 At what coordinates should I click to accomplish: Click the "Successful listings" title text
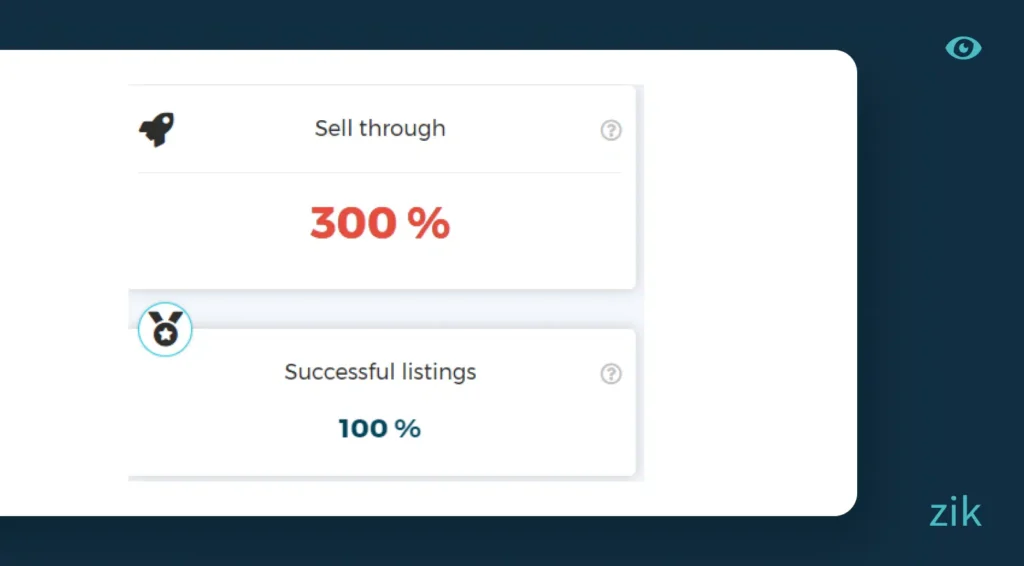pyautogui.click(x=380, y=372)
